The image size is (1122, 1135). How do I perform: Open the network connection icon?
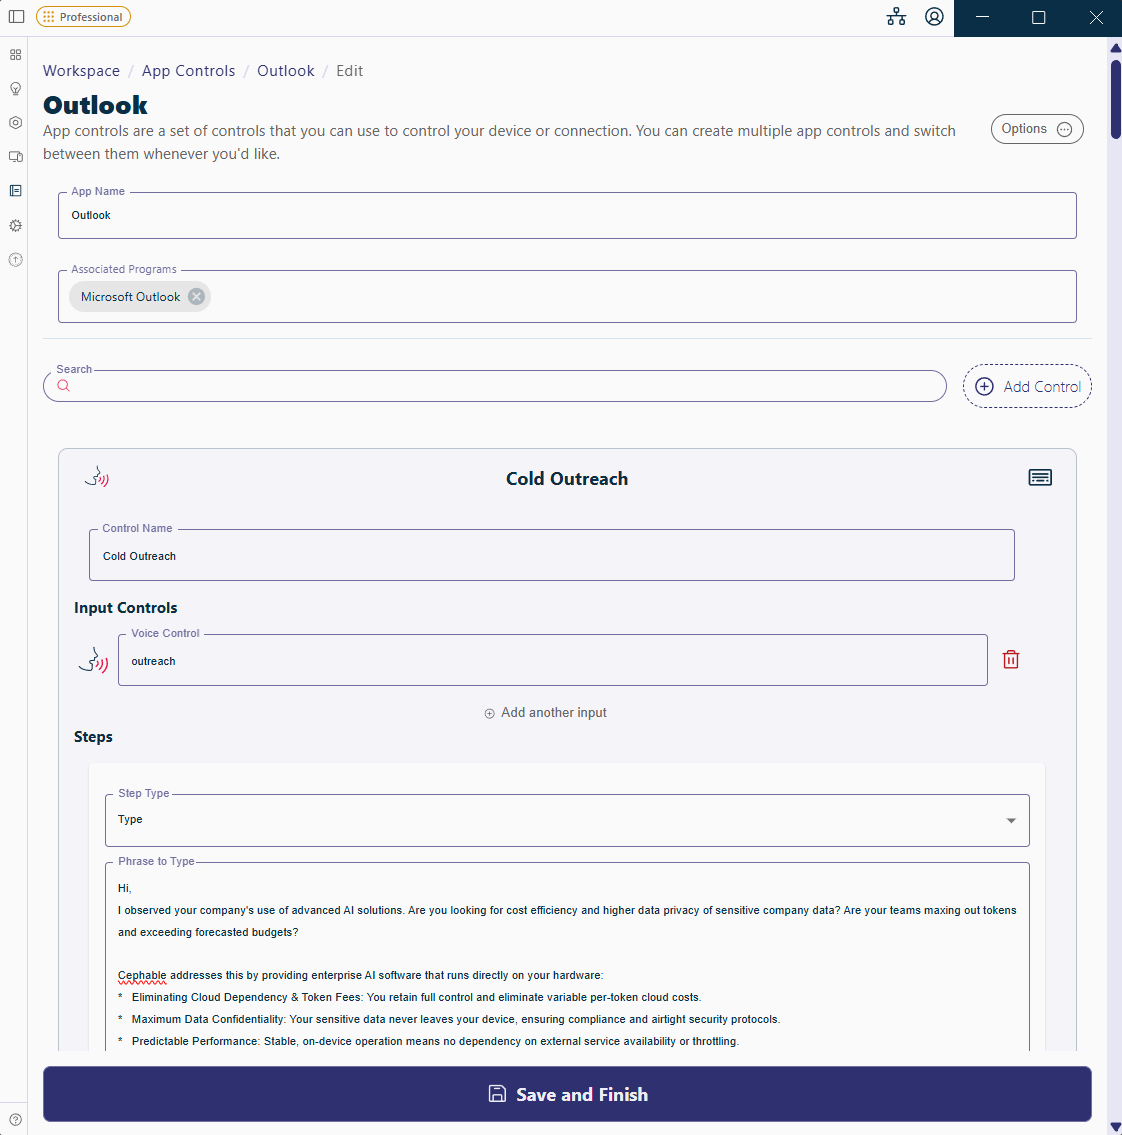pos(896,17)
